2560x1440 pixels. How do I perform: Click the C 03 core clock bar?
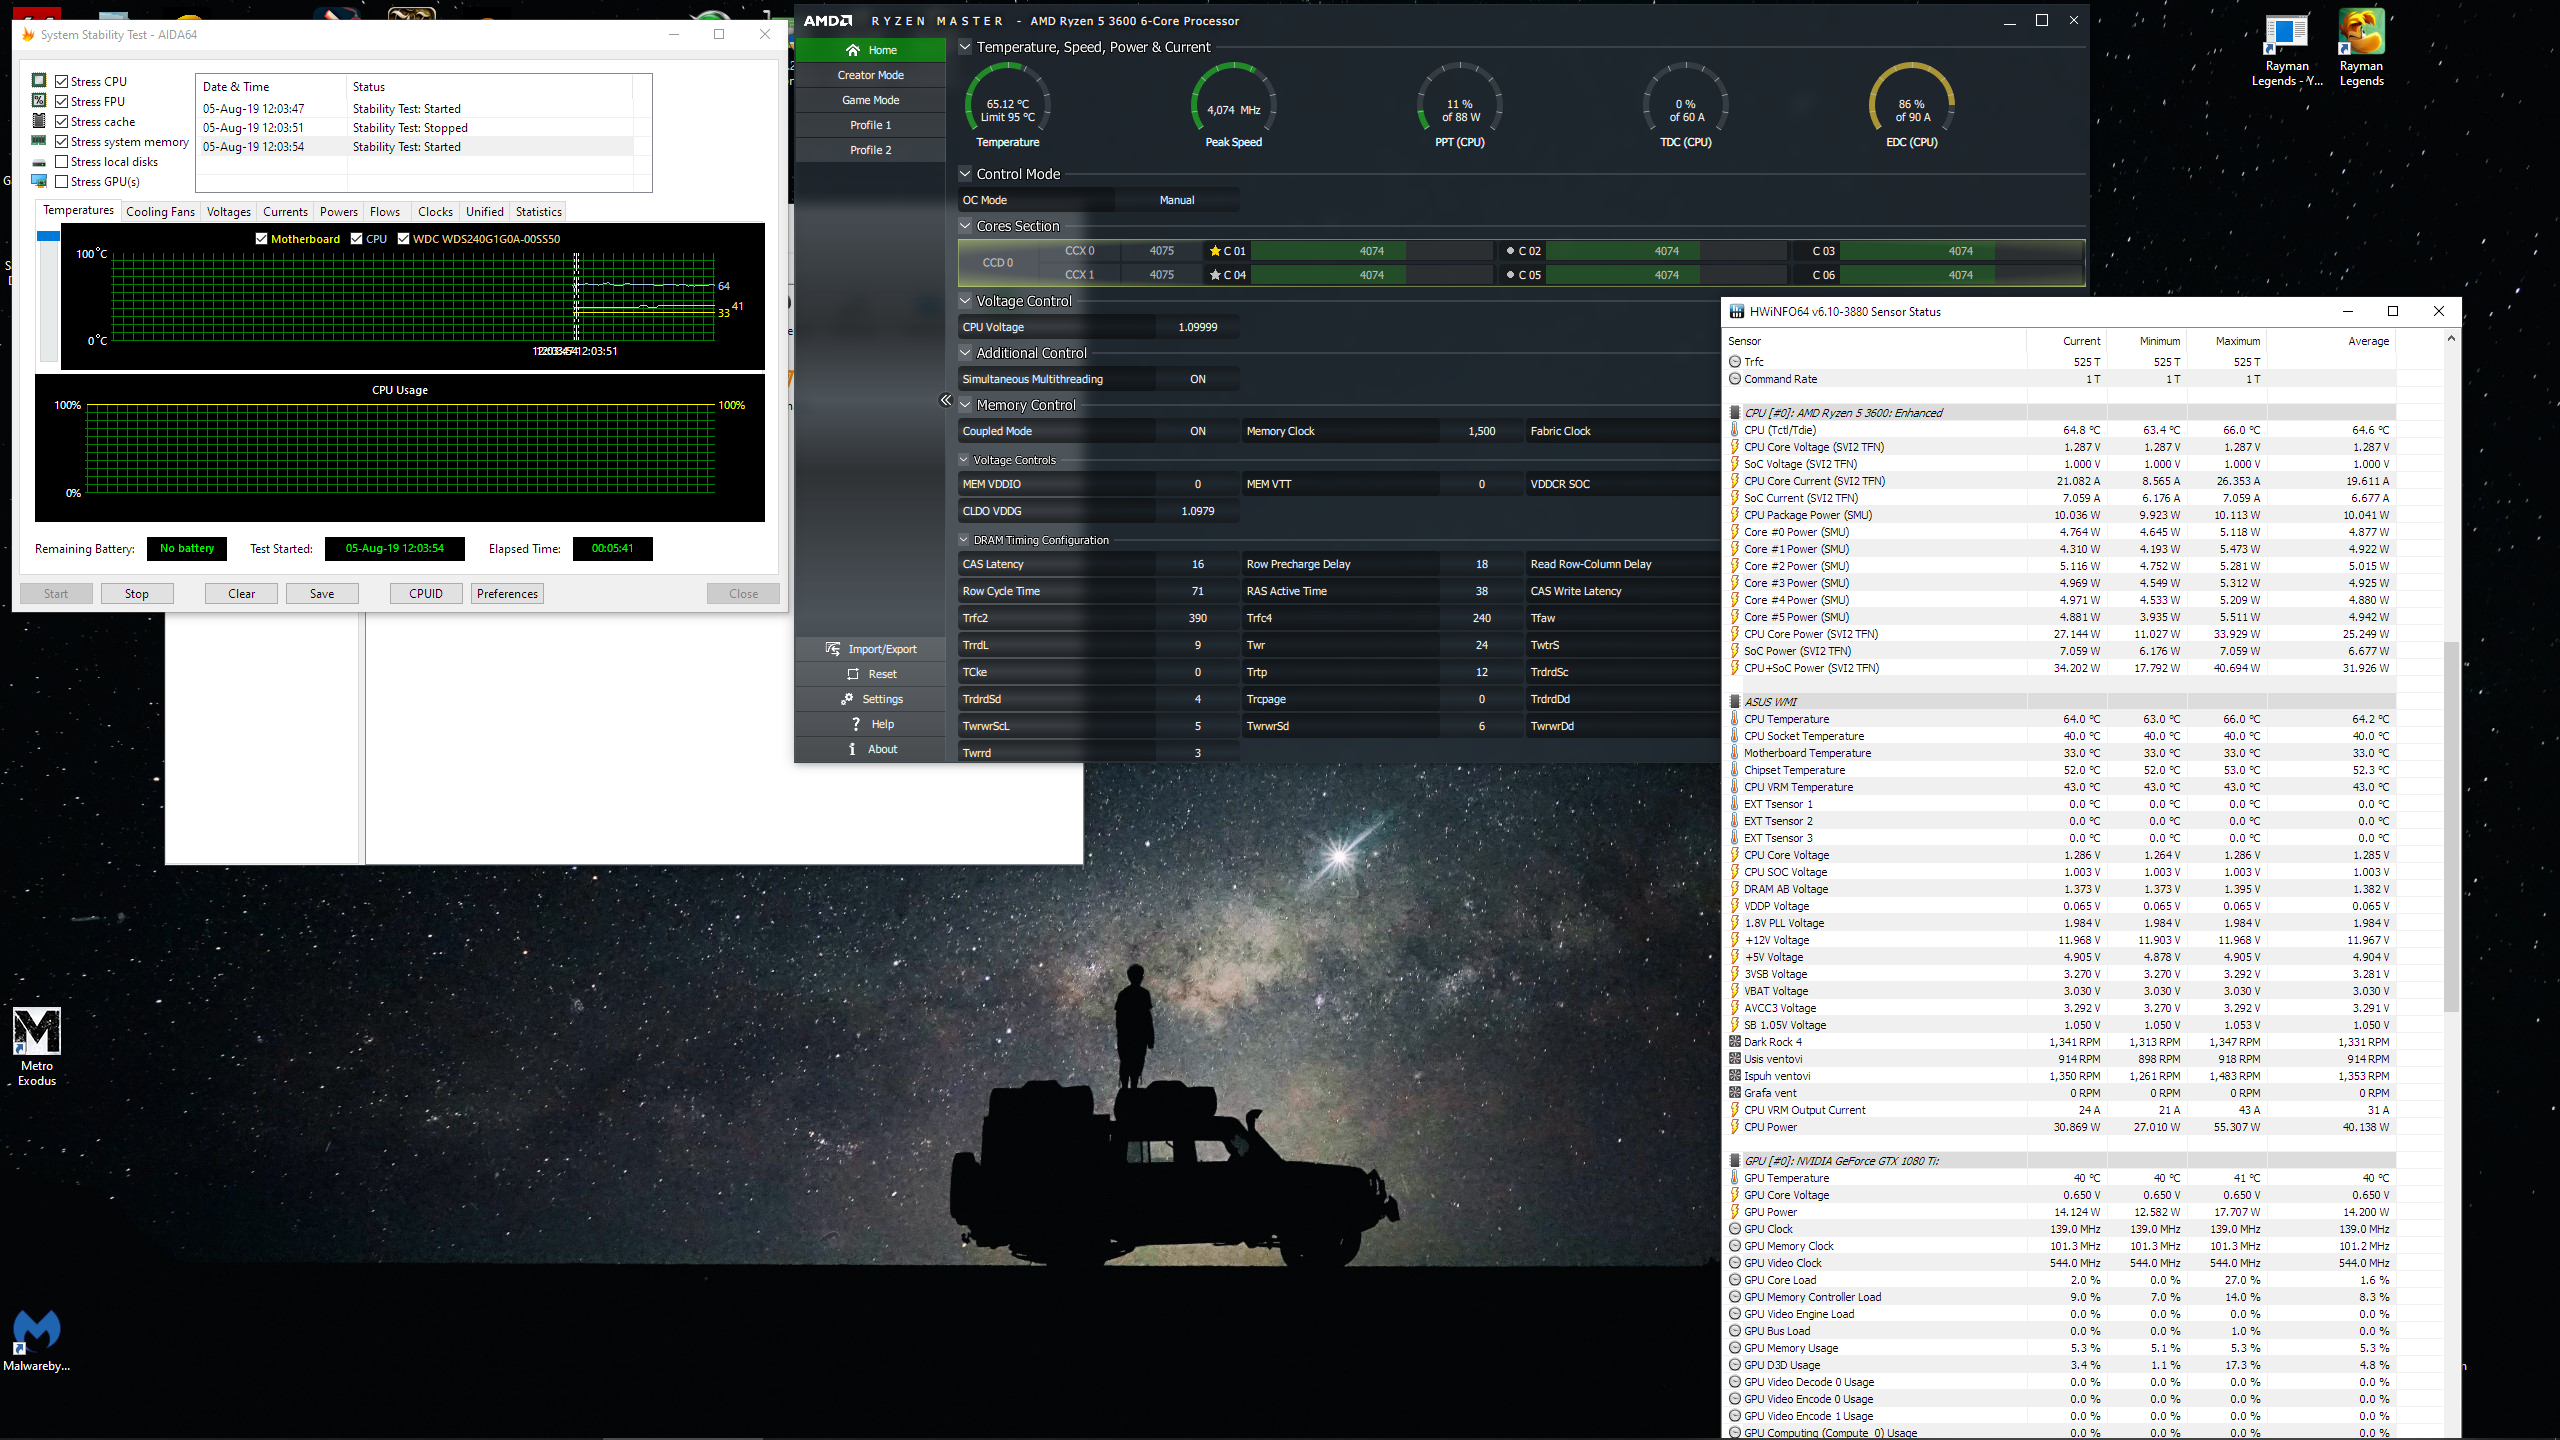pyautogui.click(x=1960, y=251)
